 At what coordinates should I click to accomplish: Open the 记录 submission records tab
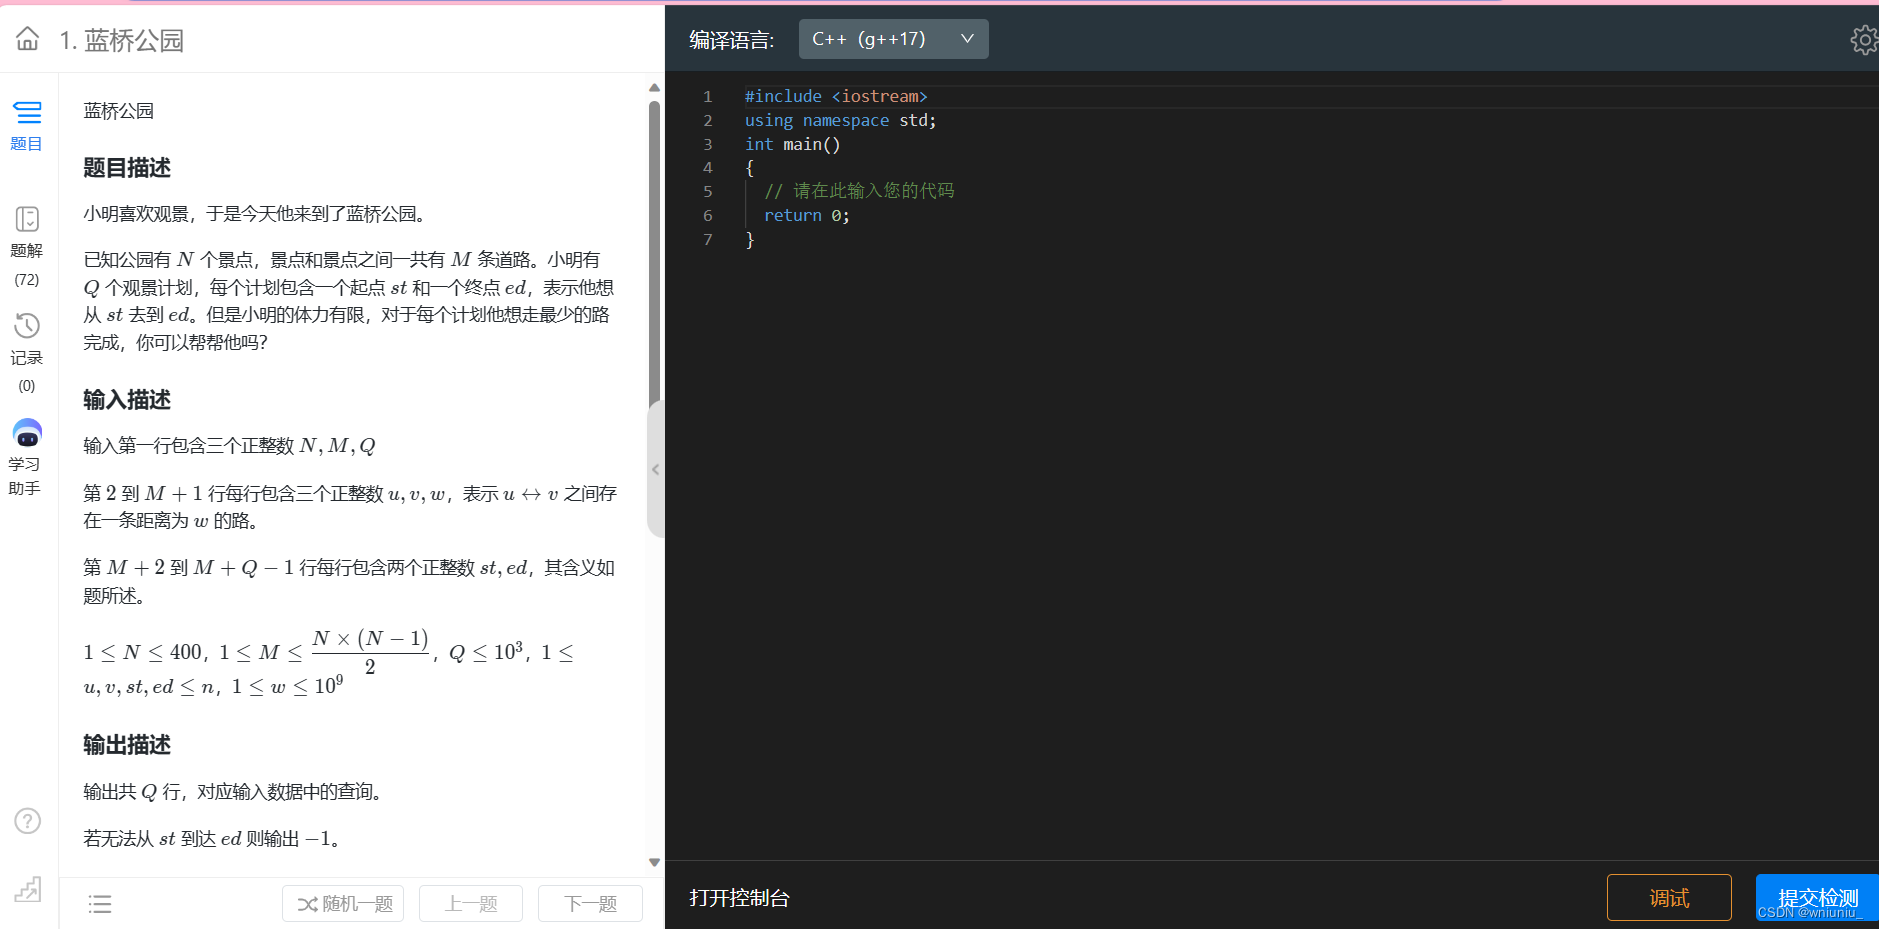[27, 353]
